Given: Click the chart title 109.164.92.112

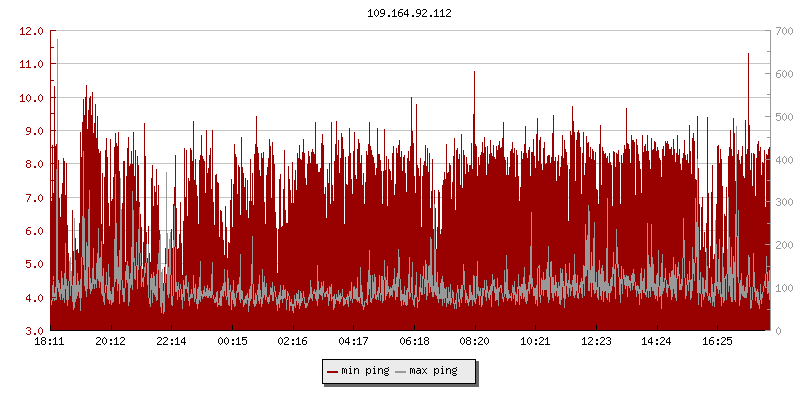Looking at the screenshot, I should pos(410,15).
